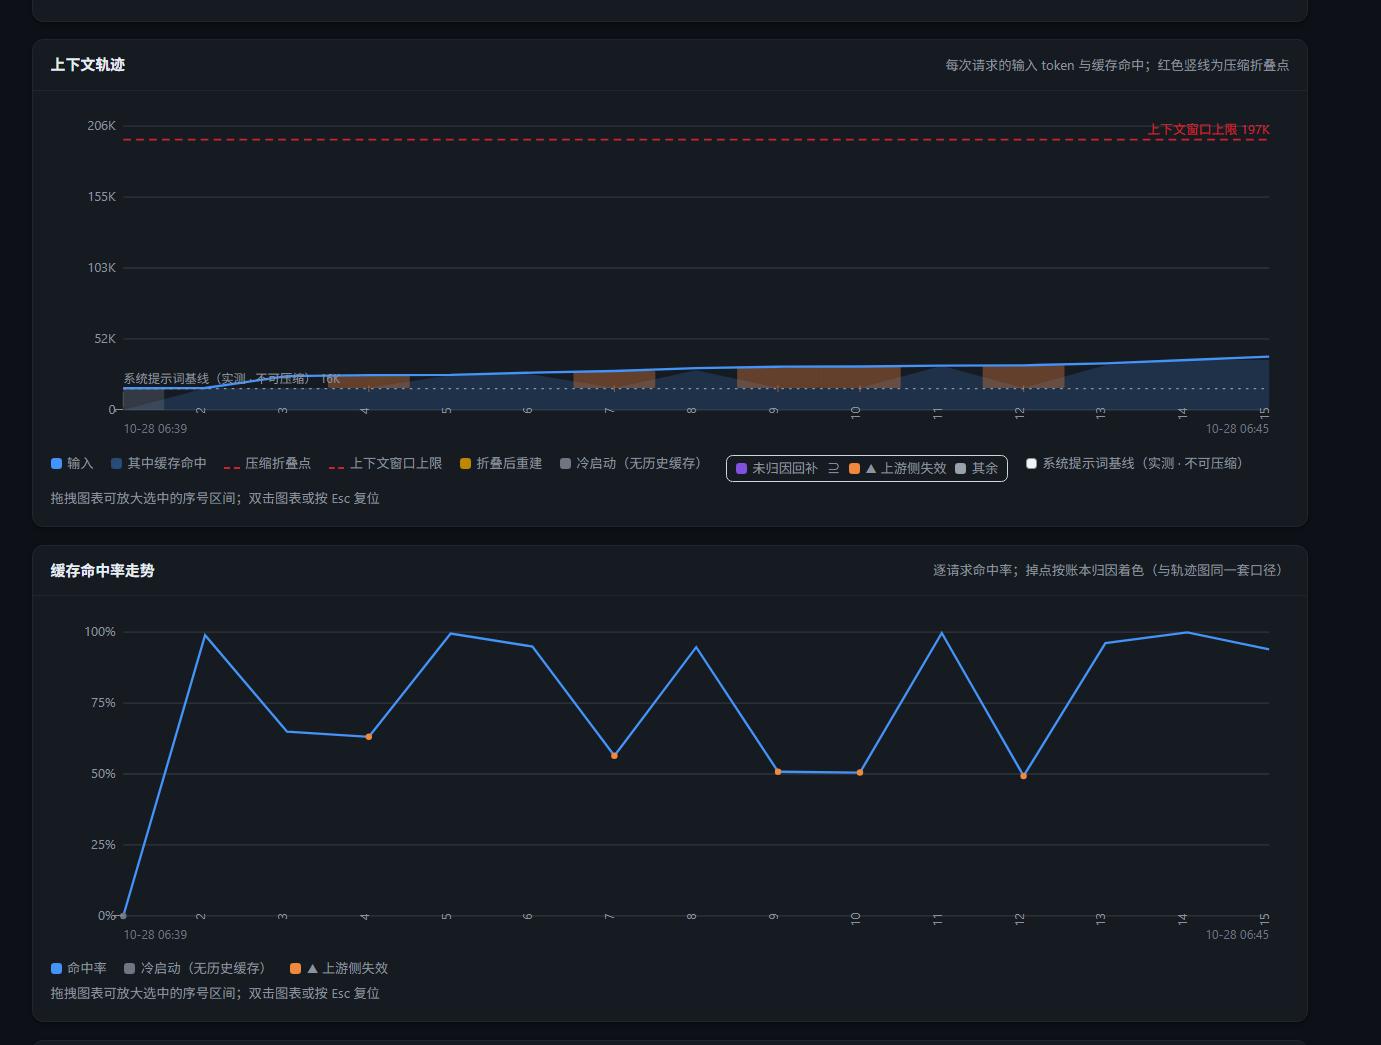Click the orange hit-rate point at request 4
The height and width of the screenshot is (1045, 1381).
[x=369, y=737]
